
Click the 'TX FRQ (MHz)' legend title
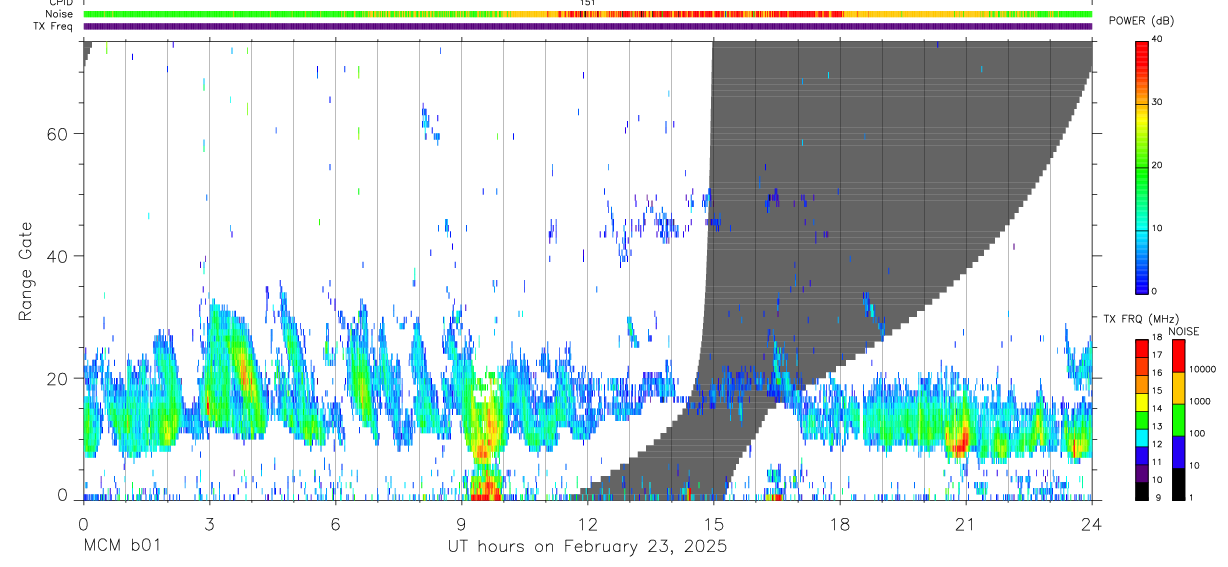(x=1142, y=318)
